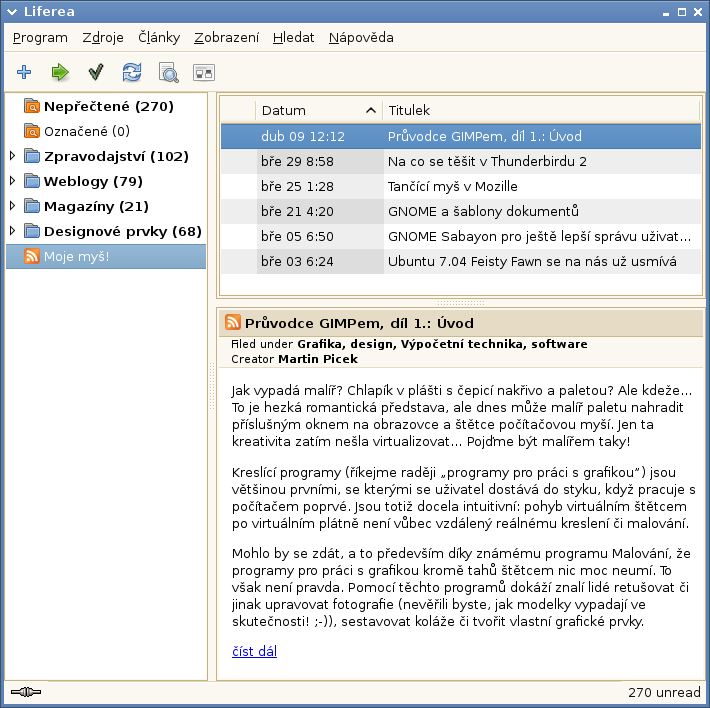Open the Nápověda menu
Screen dimensions: 710x708
tap(361, 38)
